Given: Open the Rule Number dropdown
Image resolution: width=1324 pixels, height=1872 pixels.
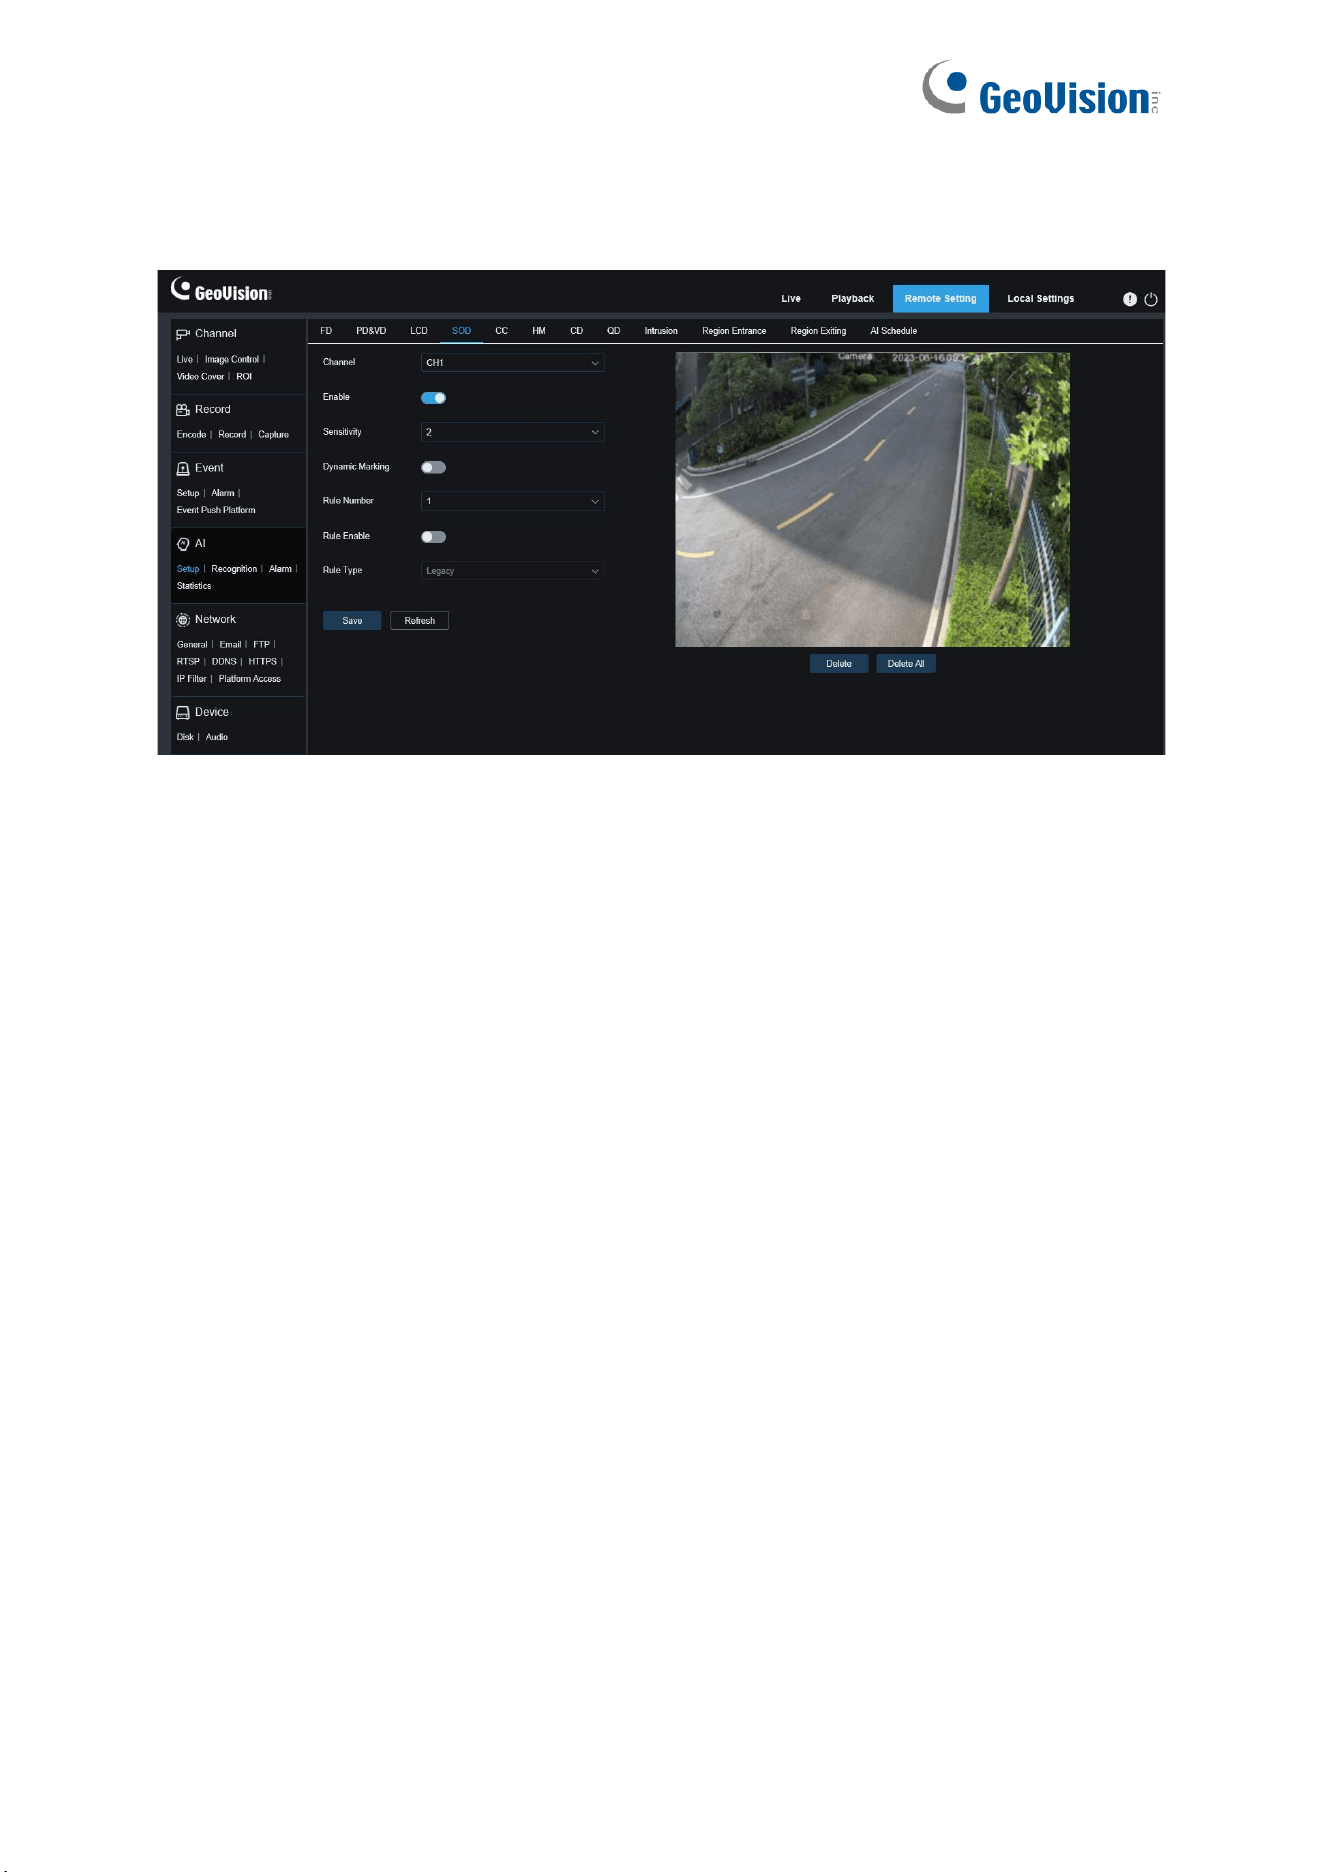Looking at the screenshot, I should click(x=512, y=501).
